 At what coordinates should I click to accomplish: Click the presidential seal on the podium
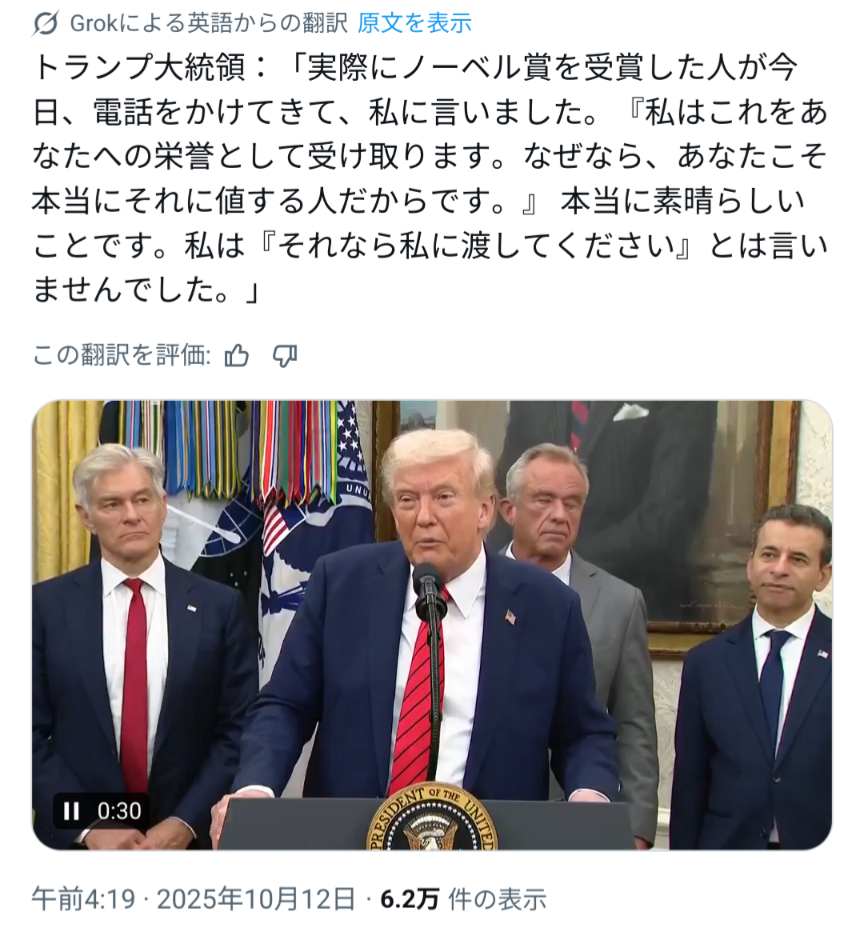(x=432, y=818)
